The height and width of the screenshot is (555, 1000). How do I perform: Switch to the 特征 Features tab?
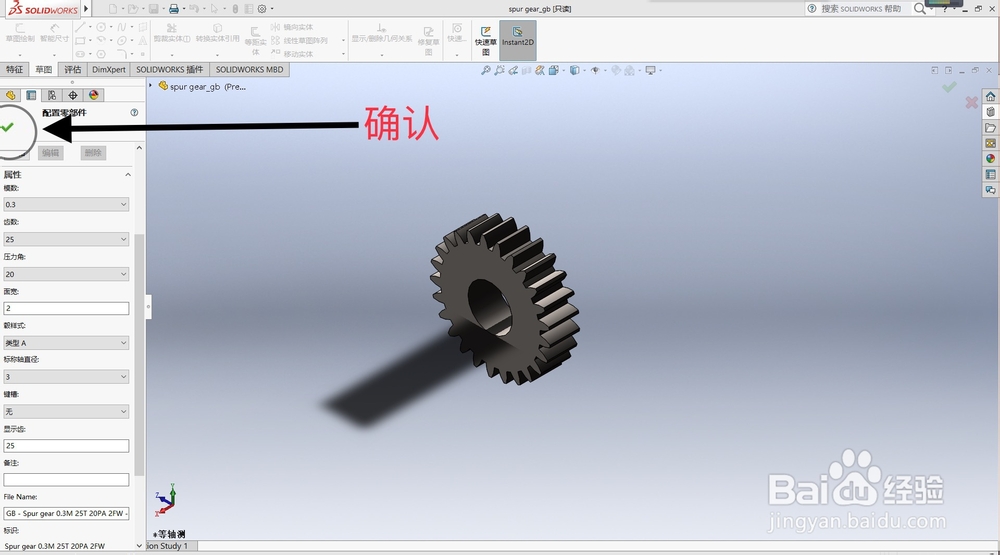[14, 70]
